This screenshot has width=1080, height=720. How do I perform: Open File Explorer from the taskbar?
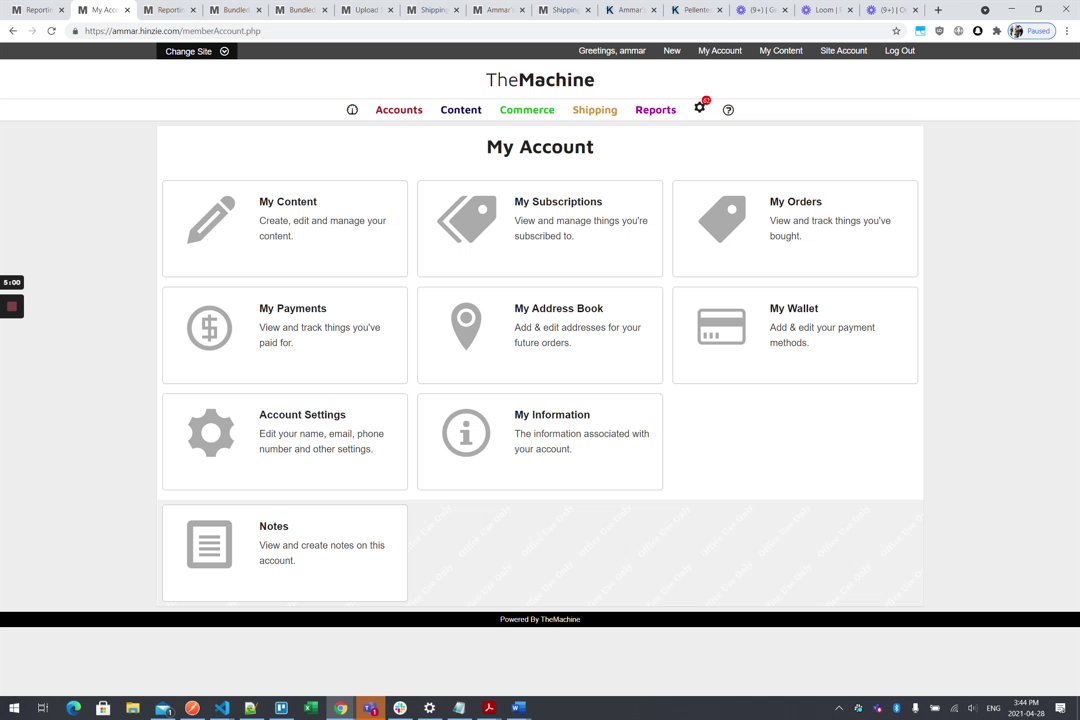pyautogui.click(x=133, y=708)
